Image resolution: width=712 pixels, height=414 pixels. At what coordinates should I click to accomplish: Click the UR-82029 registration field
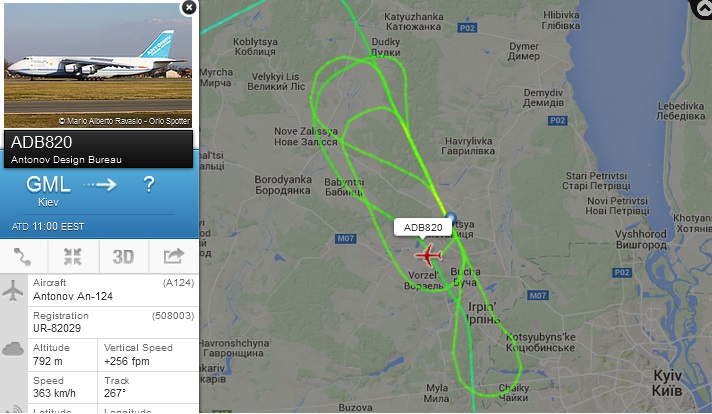tap(114, 322)
